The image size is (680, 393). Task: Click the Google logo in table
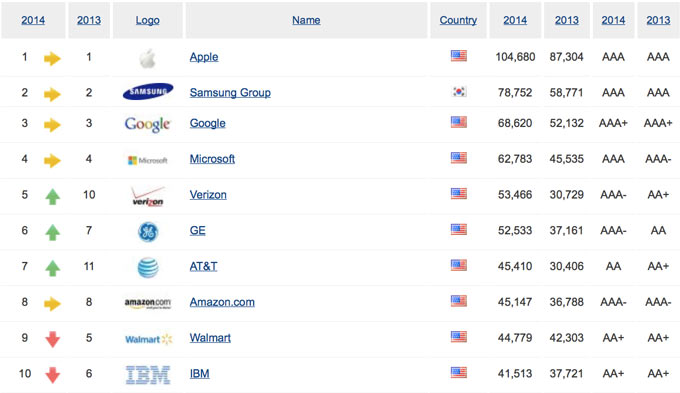(148, 124)
